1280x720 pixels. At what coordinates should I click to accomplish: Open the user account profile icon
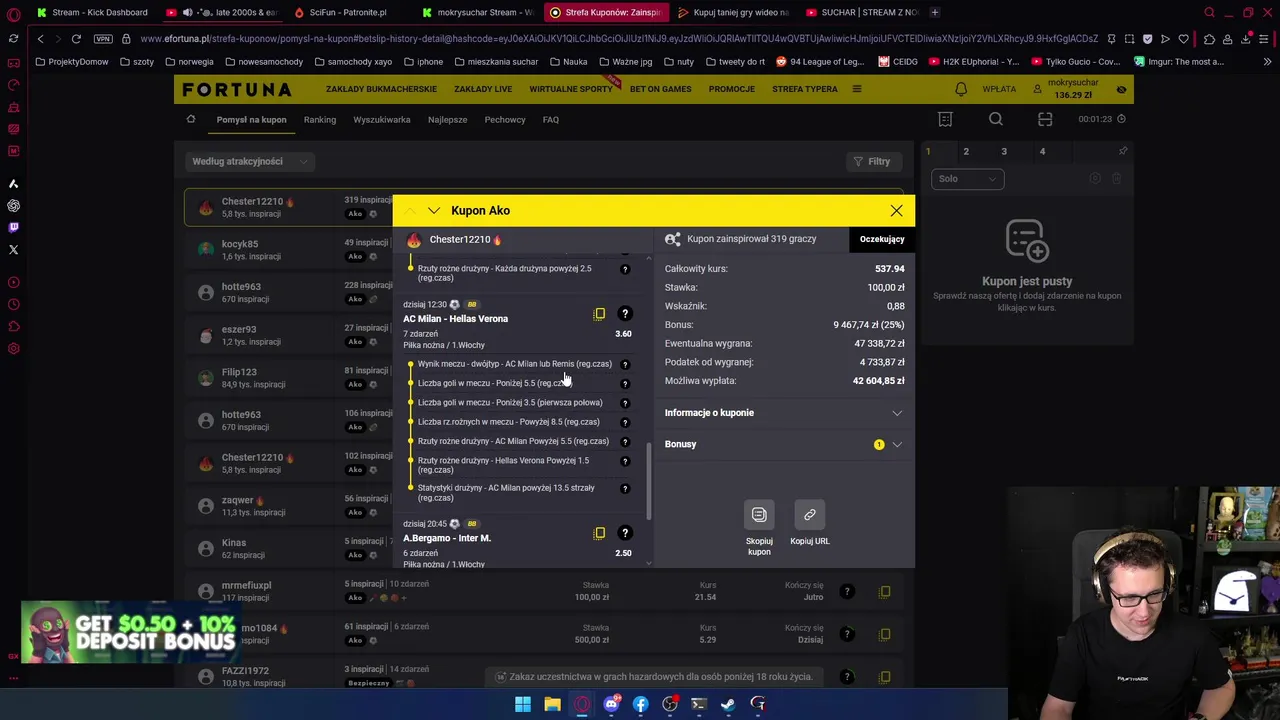coord(1038,89)
